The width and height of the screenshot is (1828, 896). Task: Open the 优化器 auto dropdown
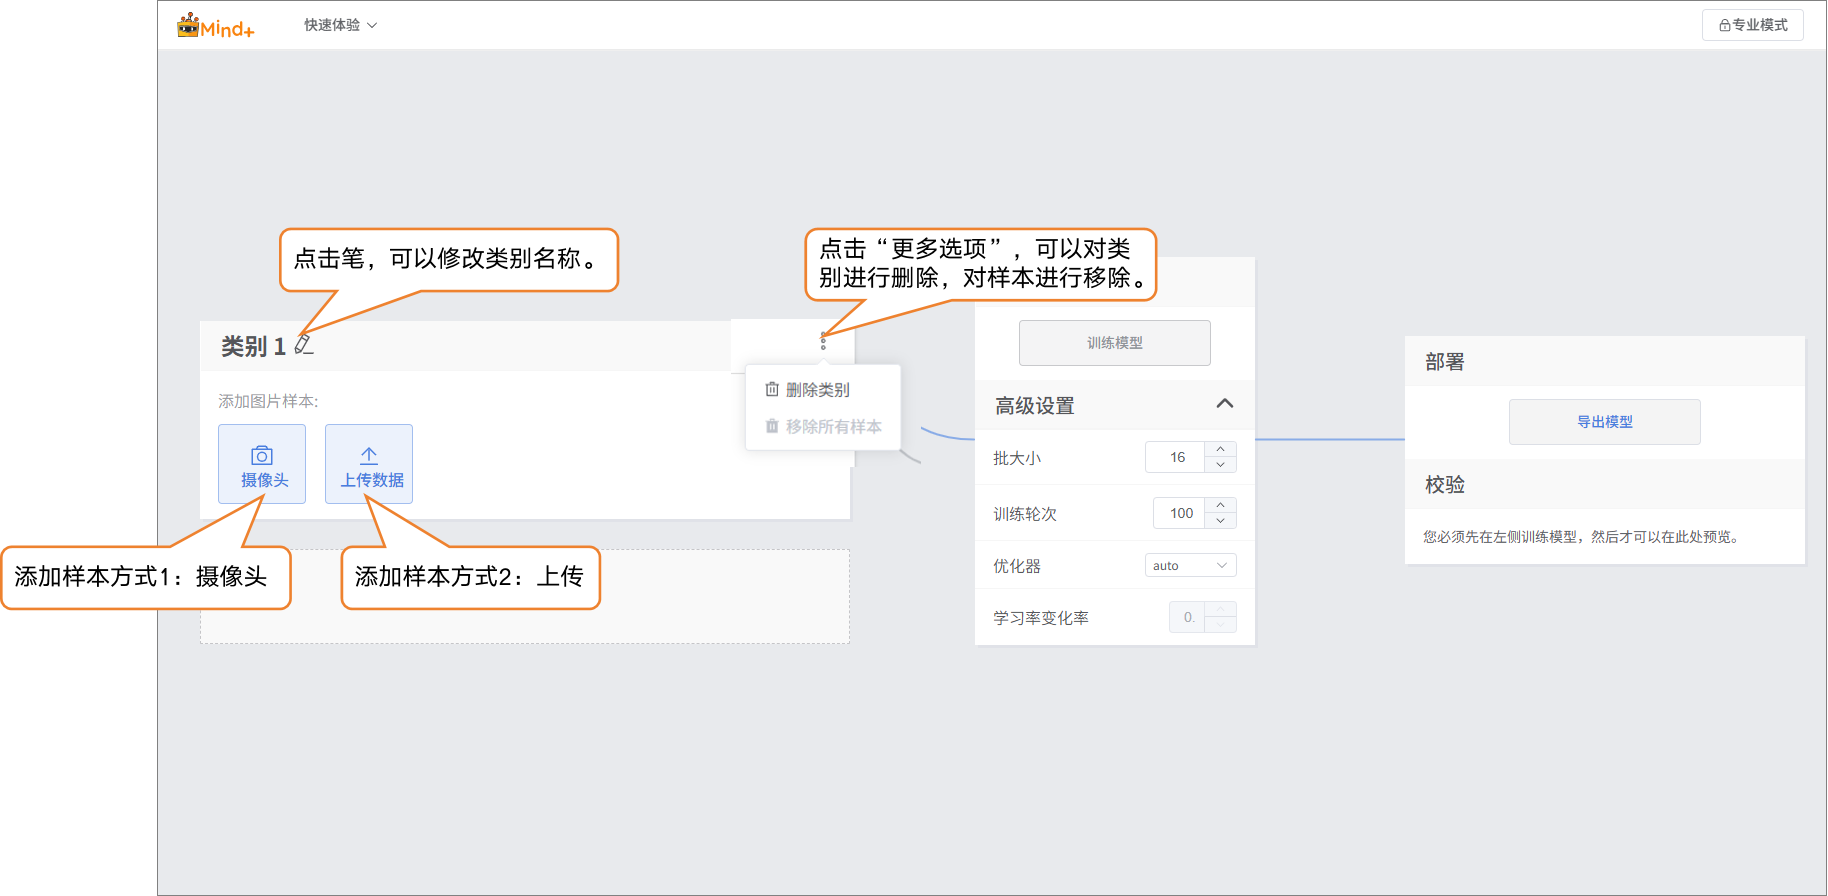(1190, 566)
